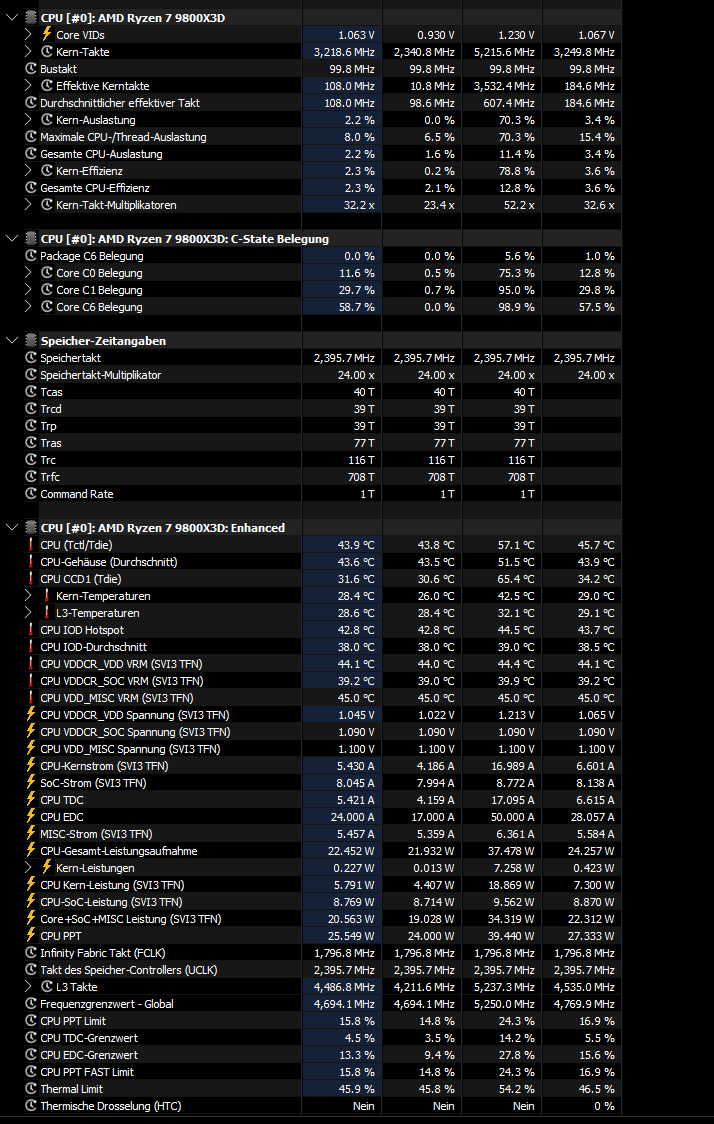Click the chip icon of the C-State Belegung header
The height and width of the screenshot is (1124, 714).
30,239
